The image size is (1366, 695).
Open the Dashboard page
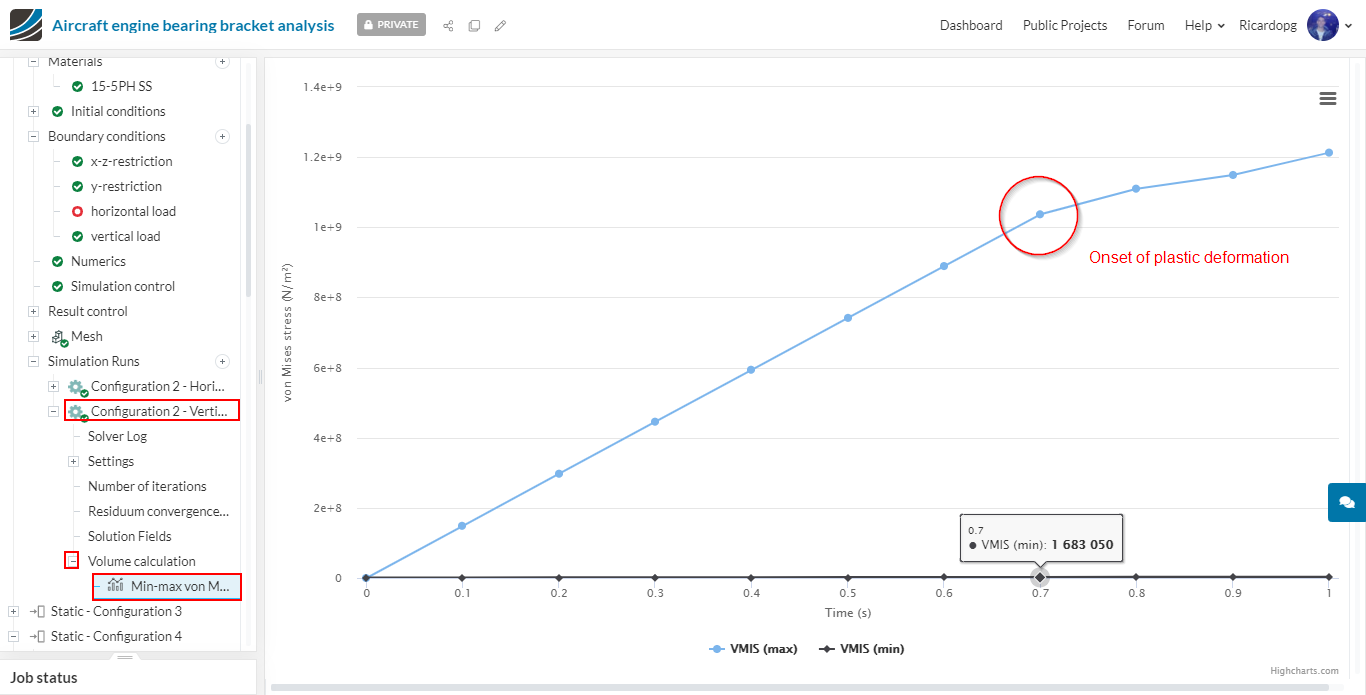pyautogui.click(x=971, y=25)
